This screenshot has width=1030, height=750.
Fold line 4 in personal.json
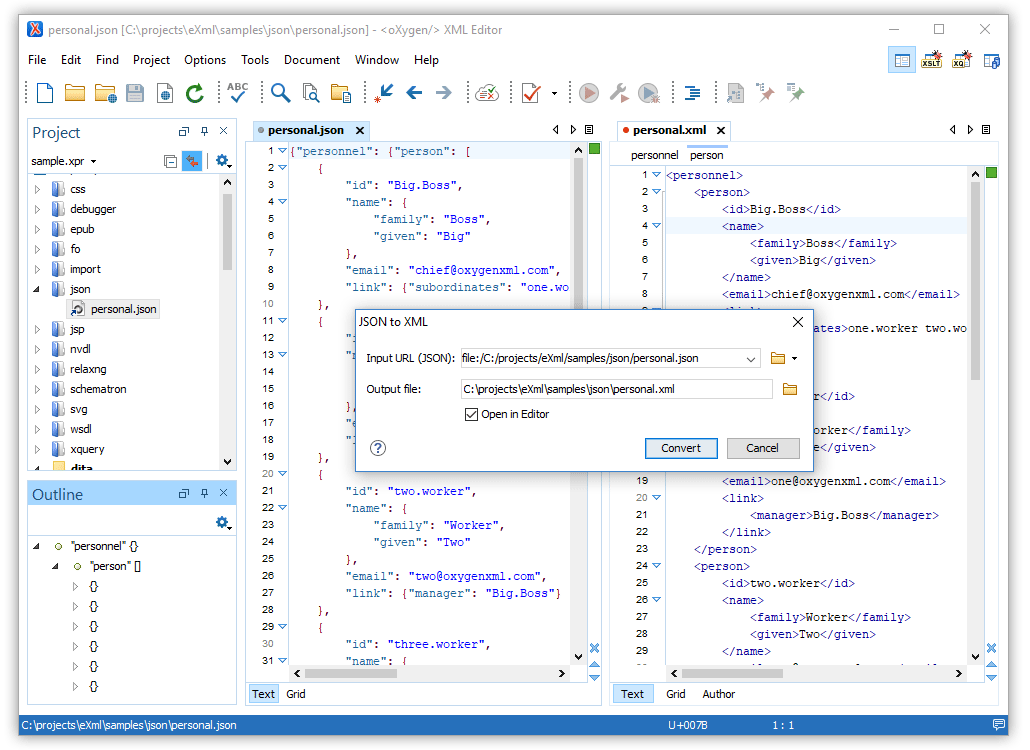click(x=282, y=202)
